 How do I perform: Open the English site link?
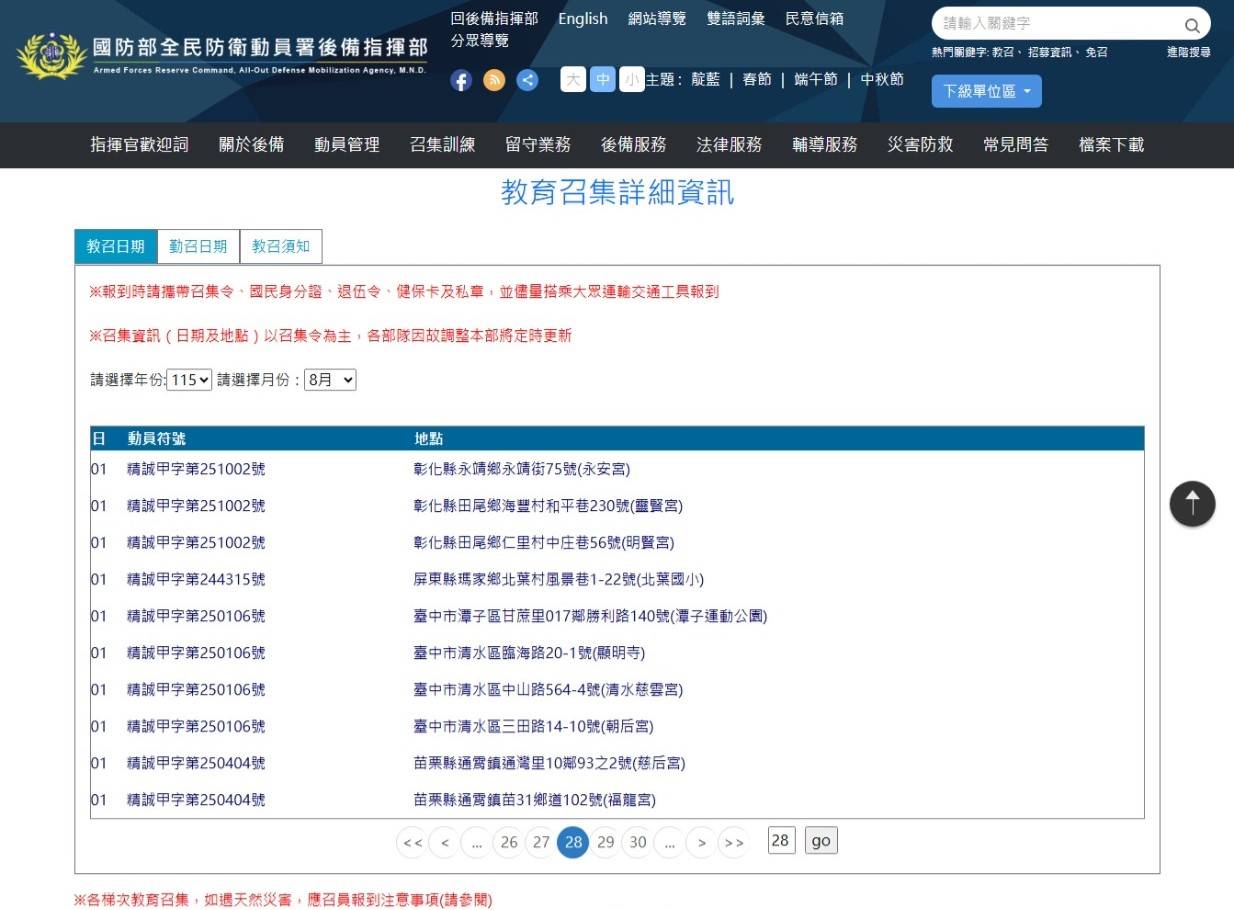(x=582, y=19)
